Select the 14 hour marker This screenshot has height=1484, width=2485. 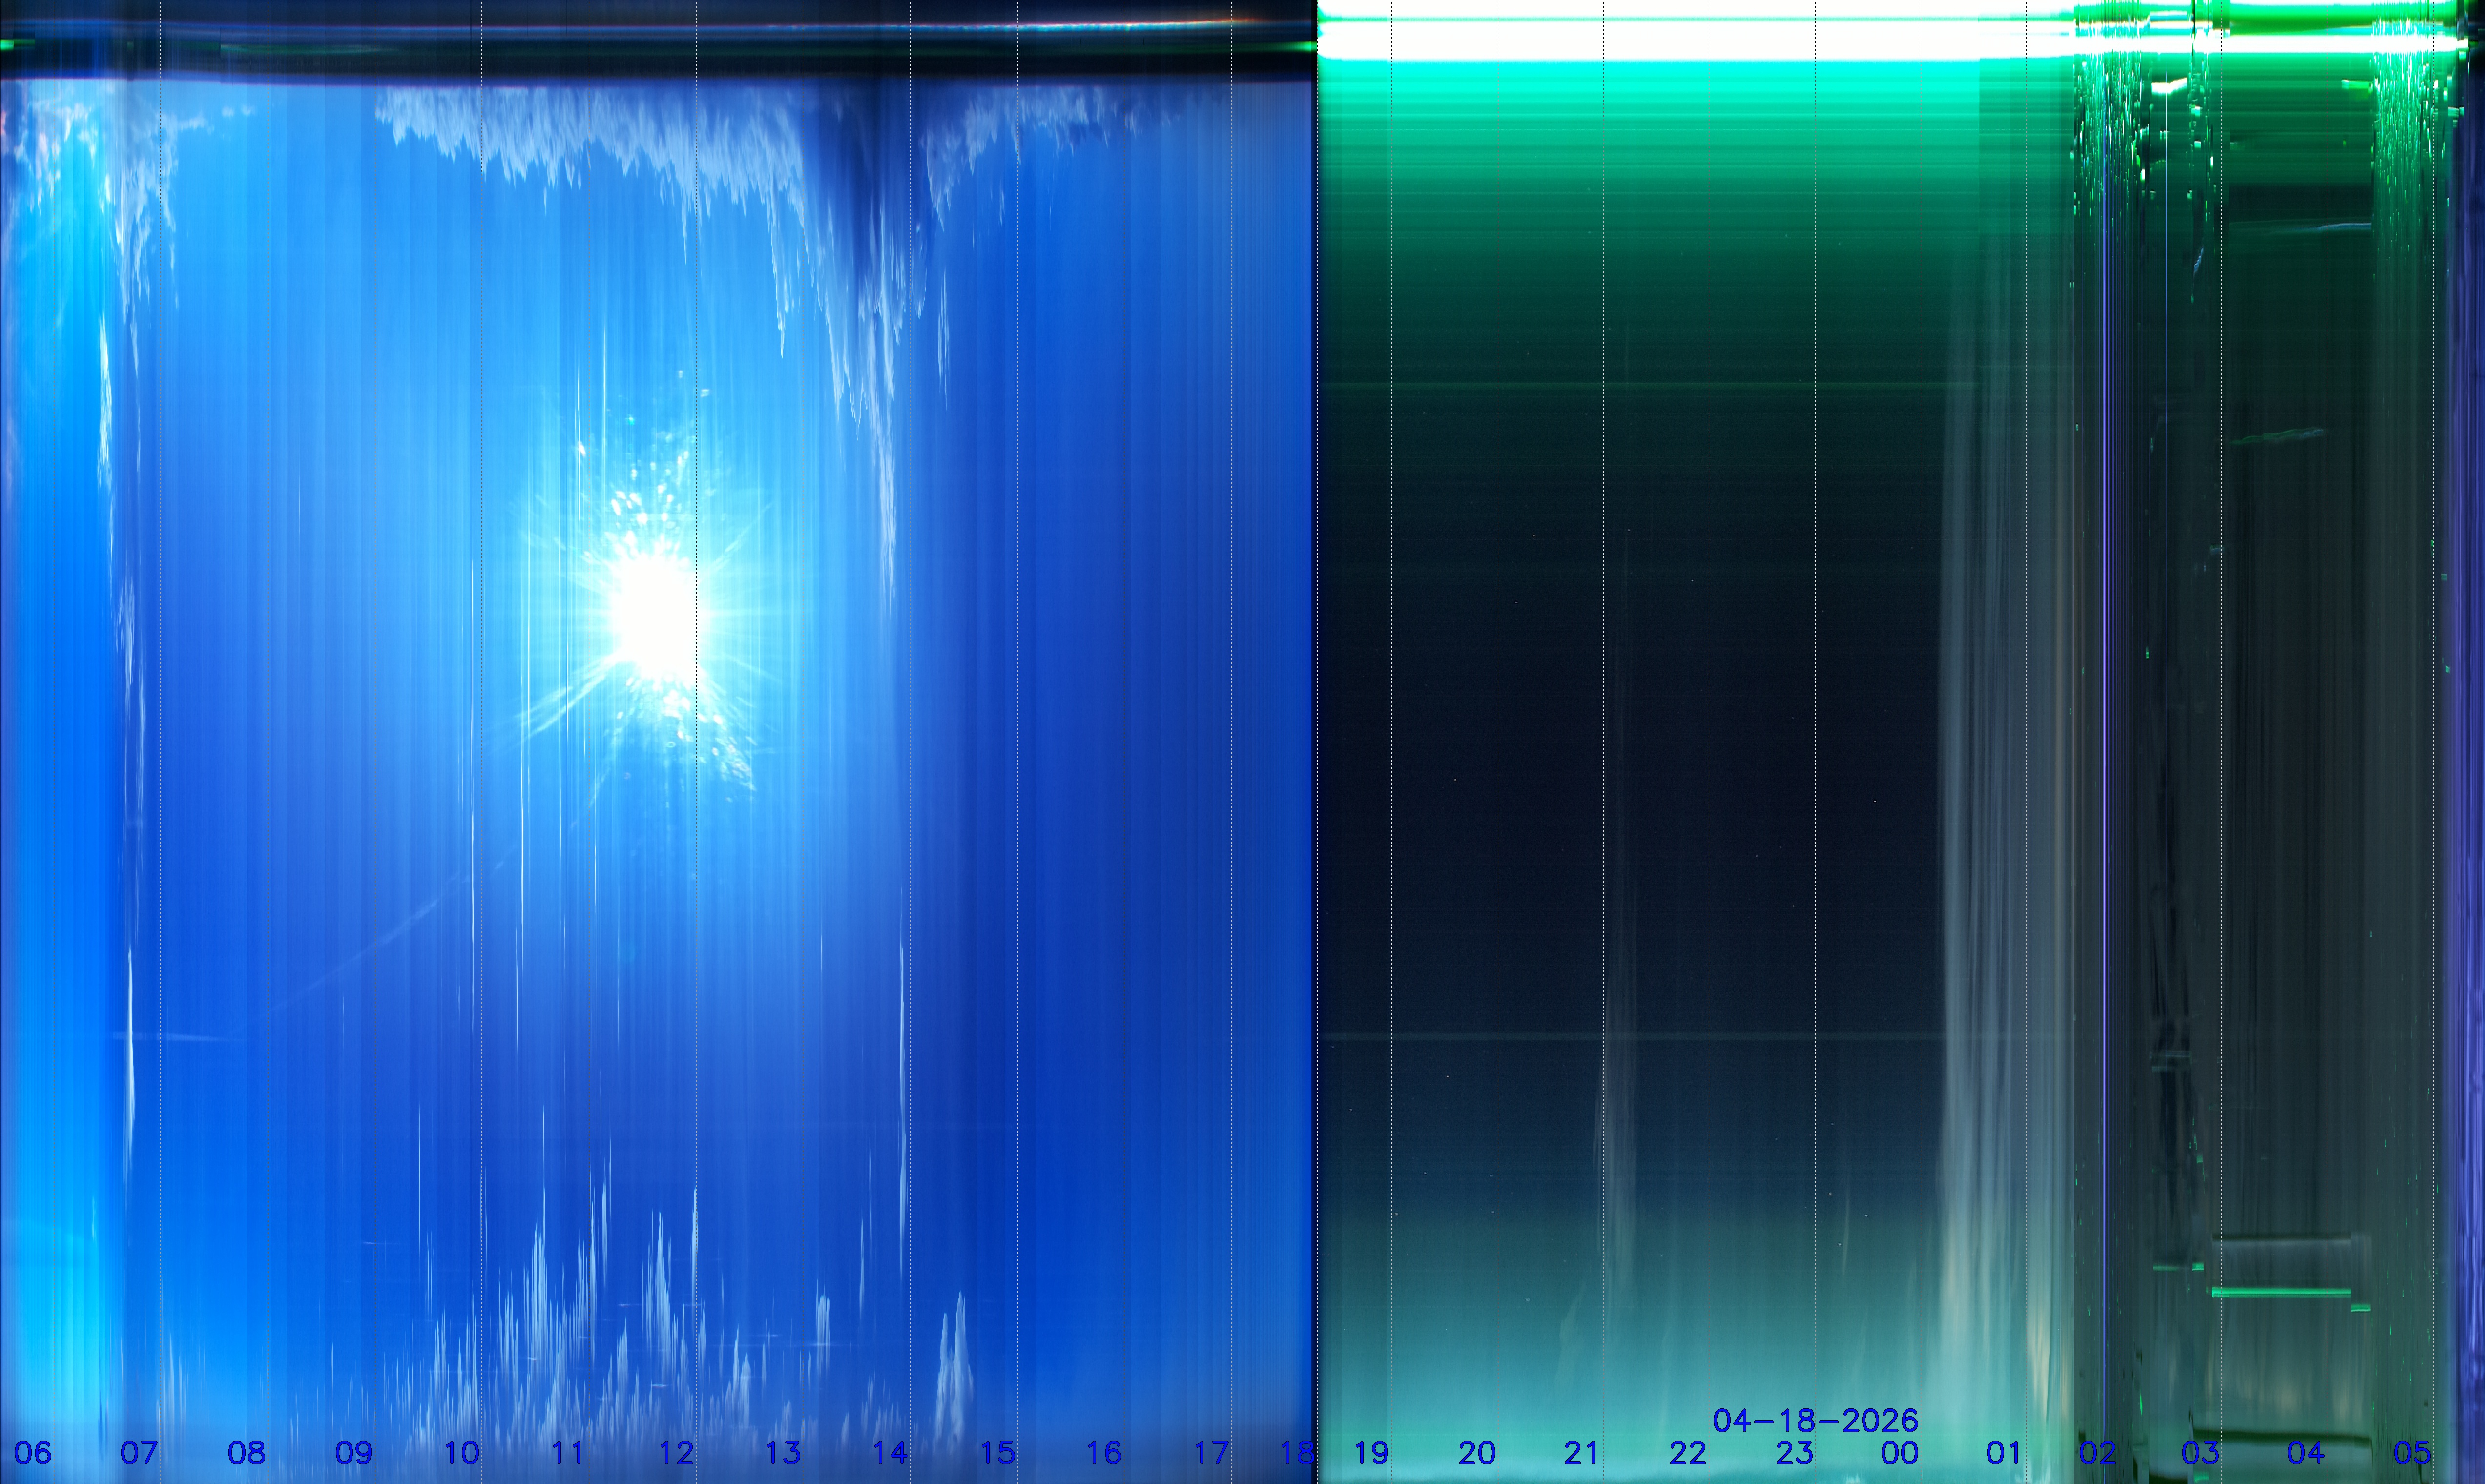coord(890,1453)
